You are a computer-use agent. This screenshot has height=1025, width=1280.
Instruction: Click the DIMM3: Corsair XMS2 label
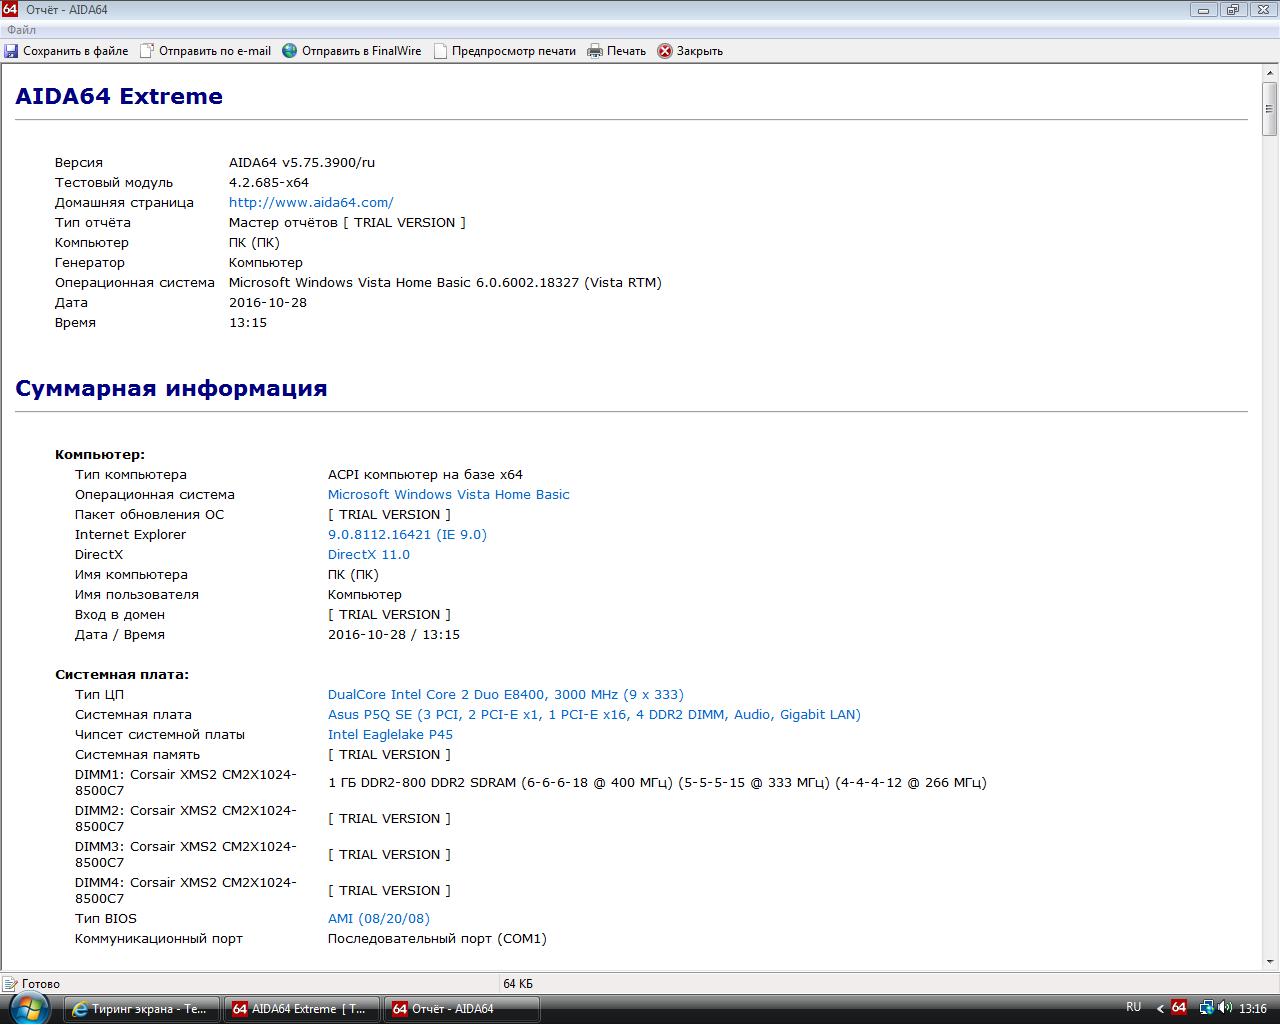click(x=186, y=854)
